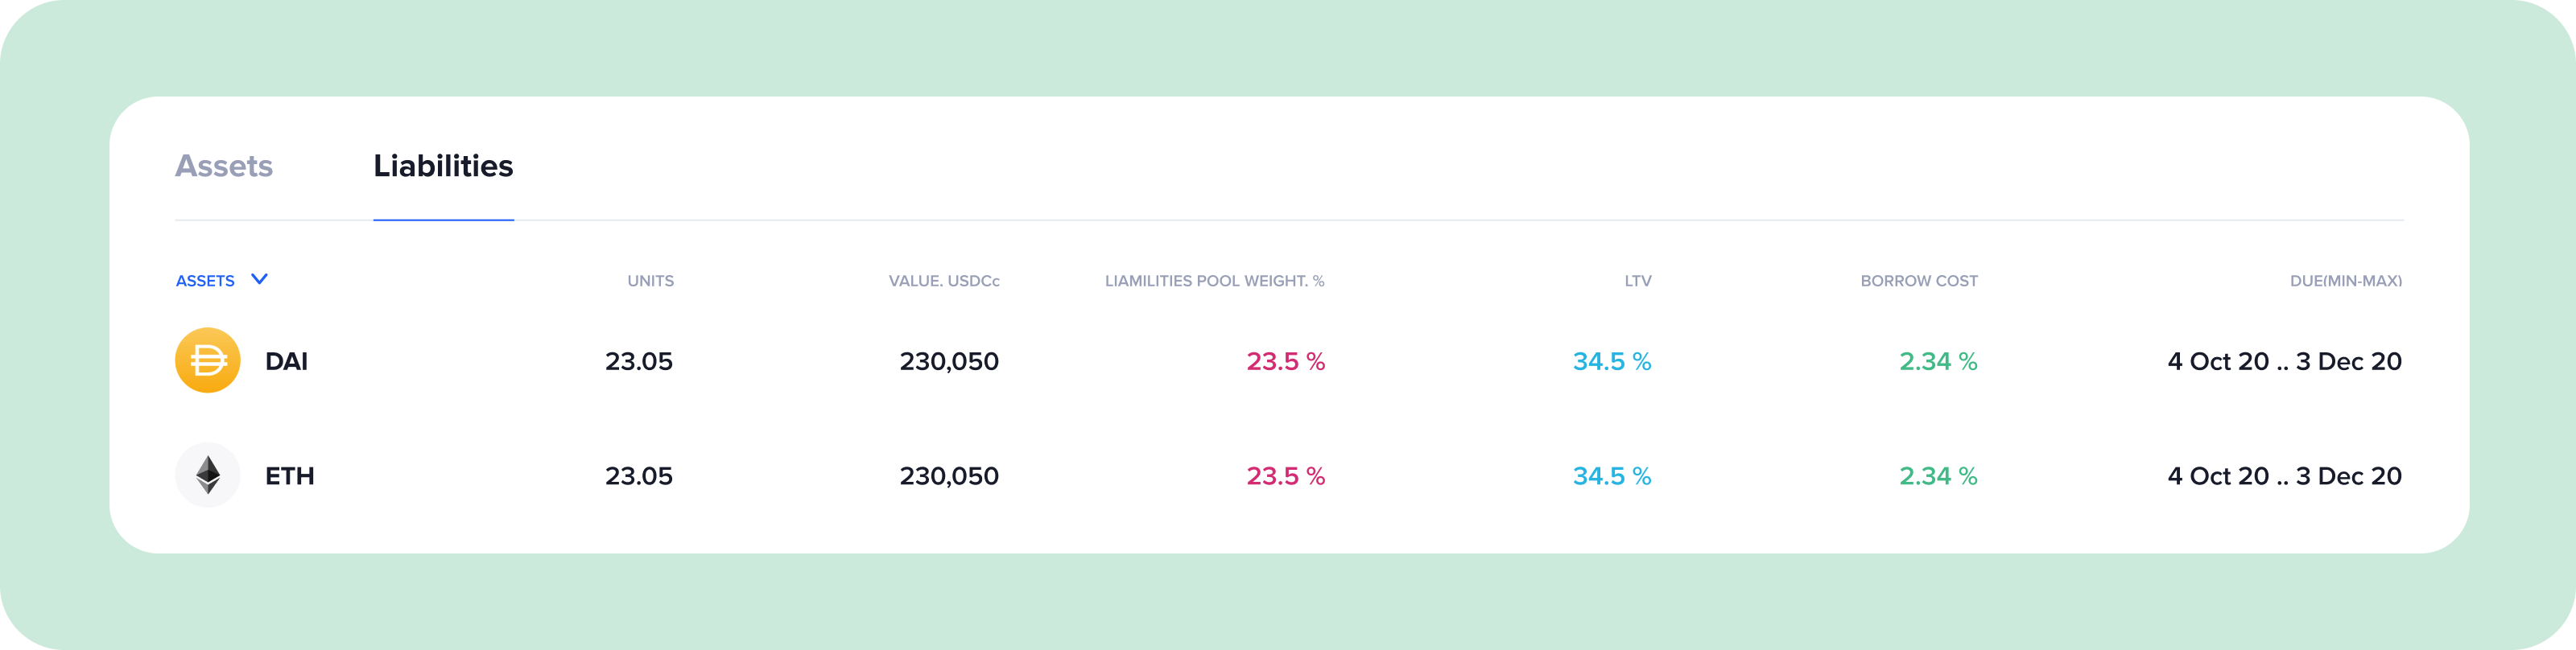This screenshot has height=650, width=2576.
Task: Sort by Liabilities Pool Weight header
Action: click(x=1214, y=281)
